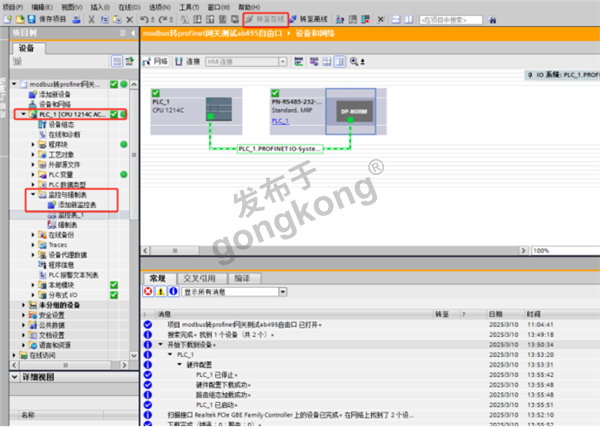
Task: Click the new project icon in toolbar
Action: click(8, 19)
